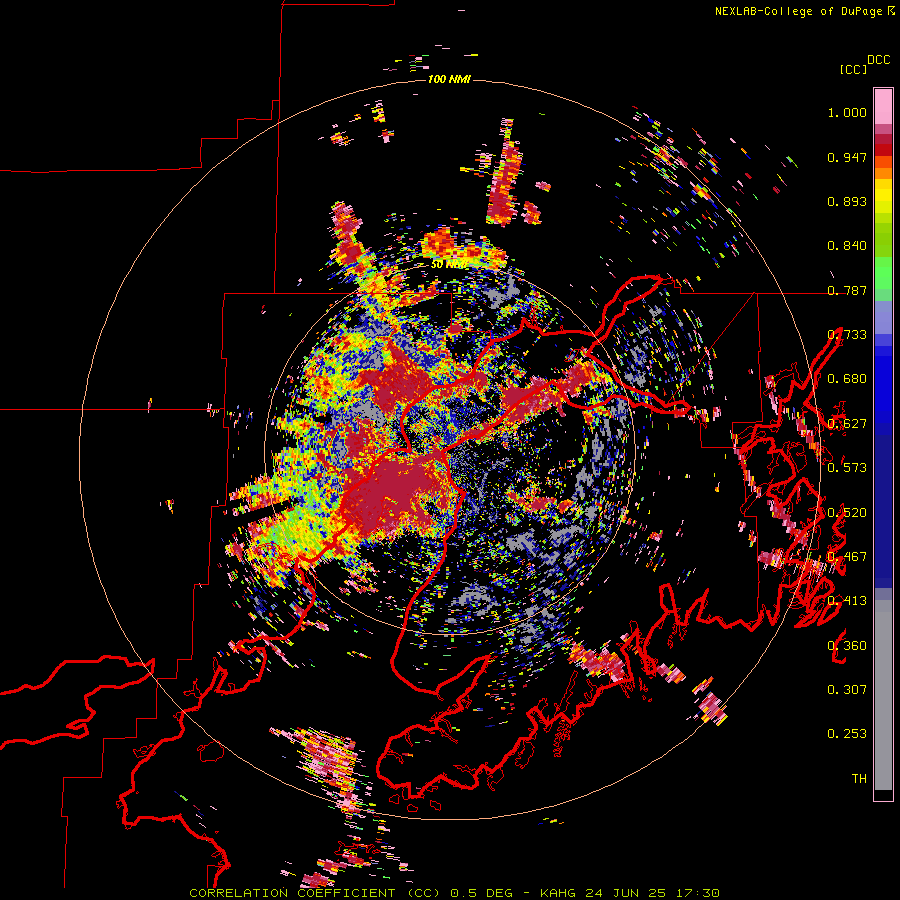Pick the yellow color bar segment
The height and width of the screenshot is (900, 900).
point(883,197)
